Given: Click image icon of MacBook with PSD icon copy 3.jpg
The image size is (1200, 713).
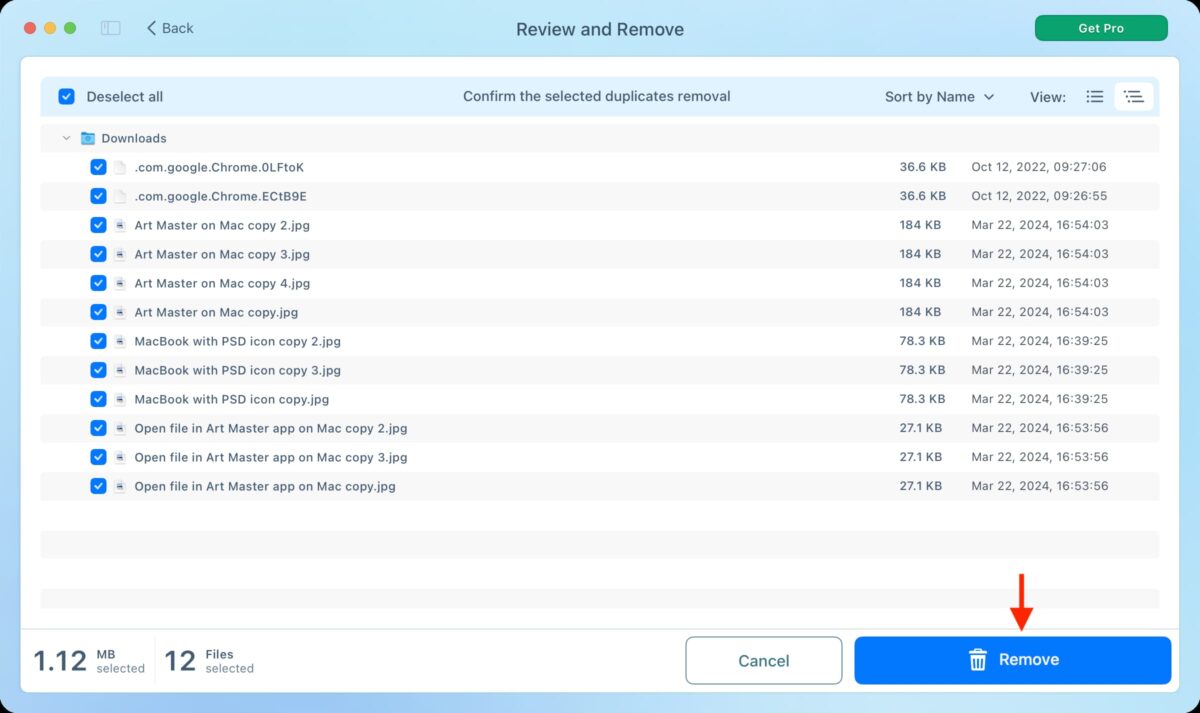Looking at the screenshot, I should 120,371.
